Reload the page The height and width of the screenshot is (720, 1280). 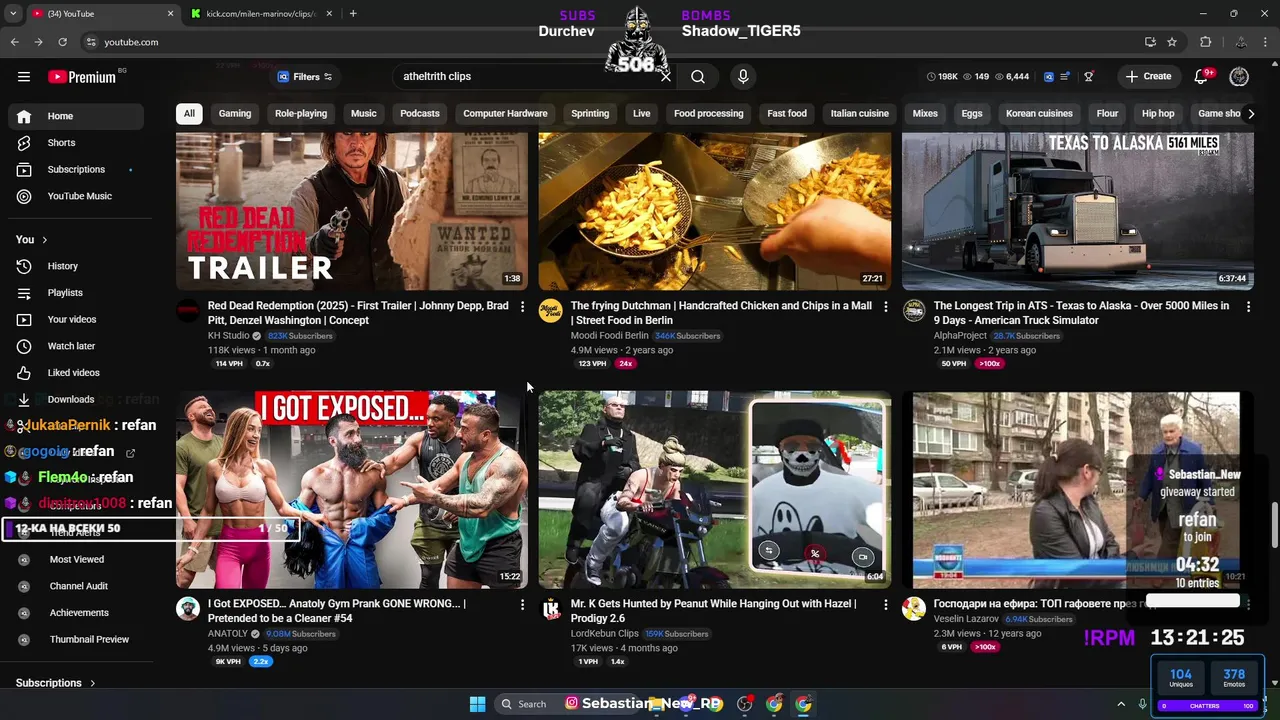62,42
